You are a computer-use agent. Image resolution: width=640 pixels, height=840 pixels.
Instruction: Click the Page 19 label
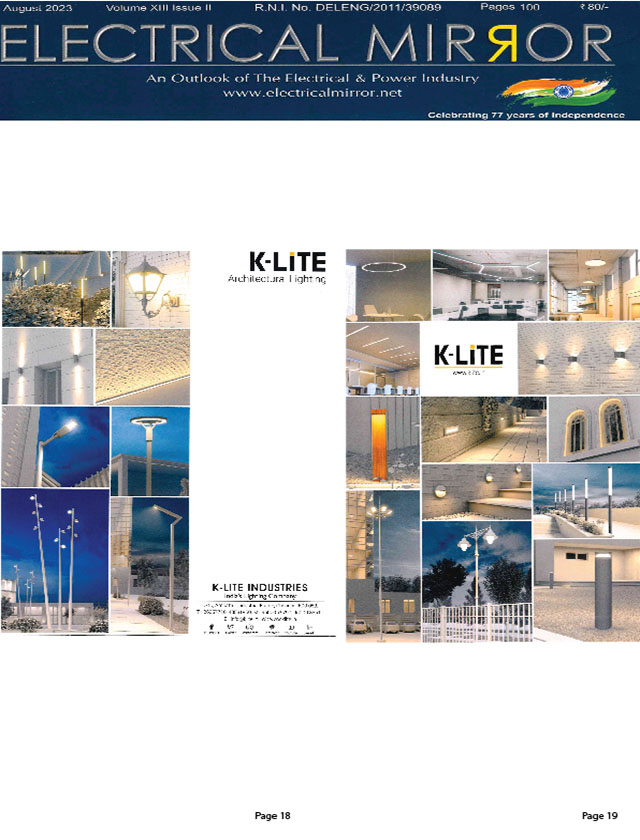pyautogui.click(x=600, y=817)
